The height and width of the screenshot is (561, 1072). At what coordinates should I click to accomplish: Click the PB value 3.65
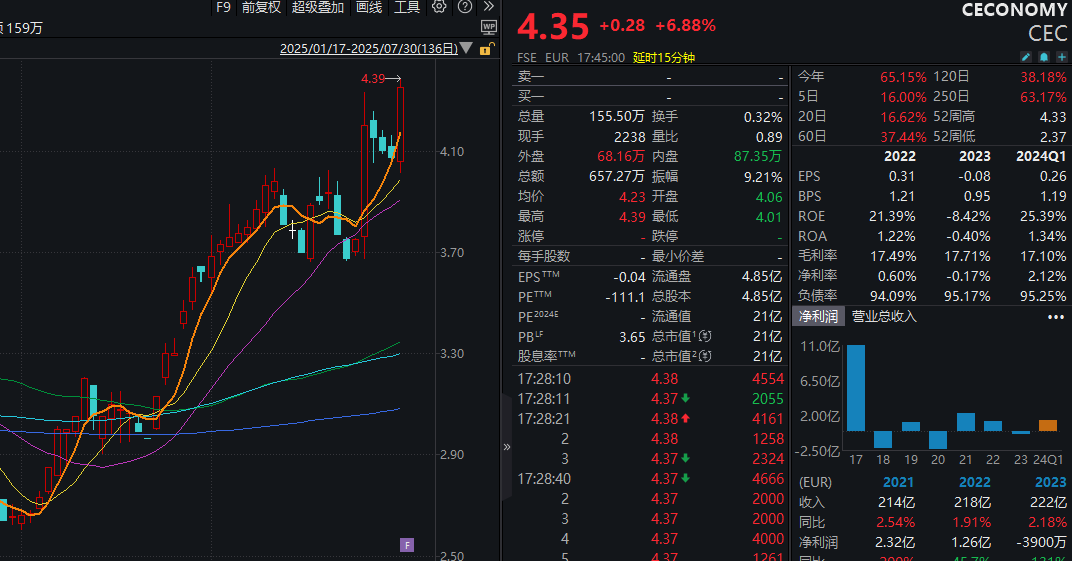pos(632,336)
